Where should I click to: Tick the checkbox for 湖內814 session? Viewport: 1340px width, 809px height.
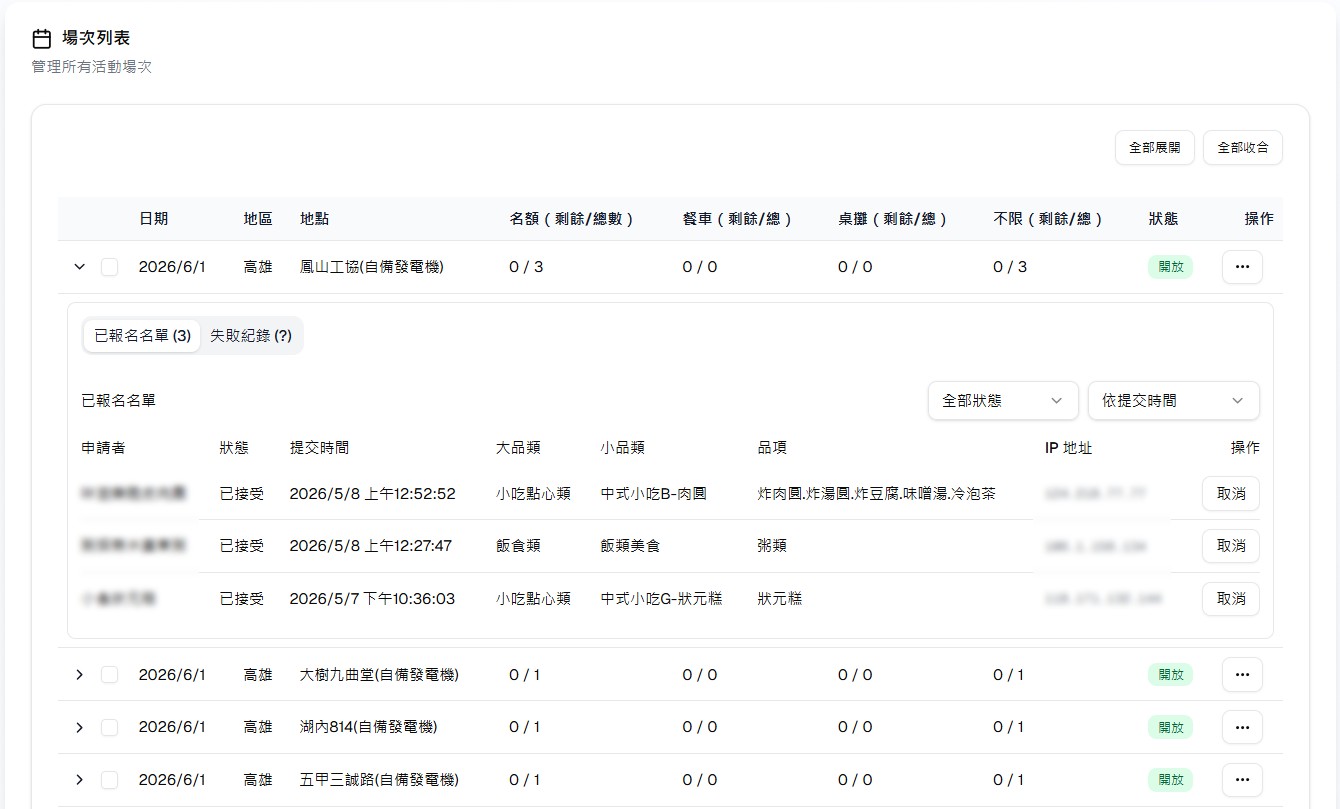110,727
